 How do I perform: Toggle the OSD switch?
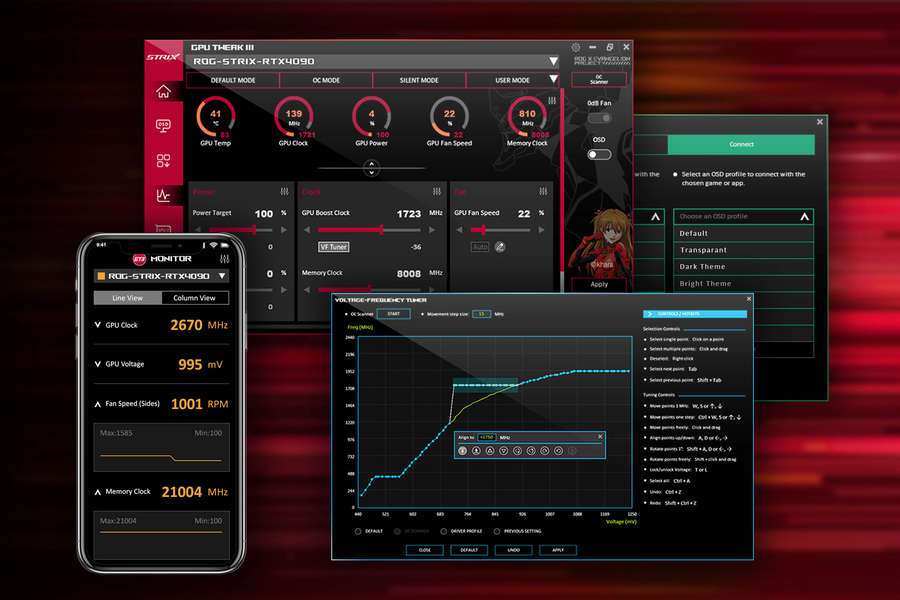pyautogui.click(x=599, y=154)
